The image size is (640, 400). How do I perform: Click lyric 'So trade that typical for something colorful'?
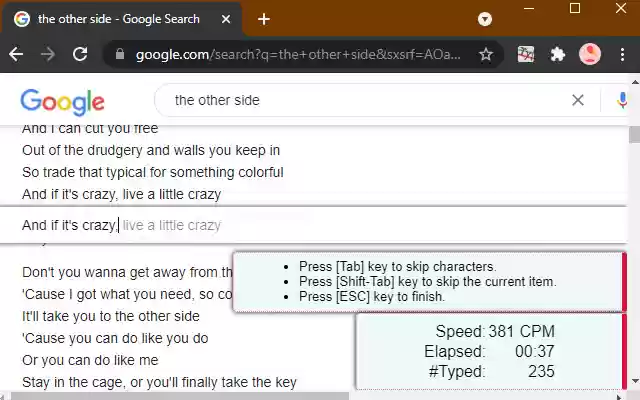153,172
